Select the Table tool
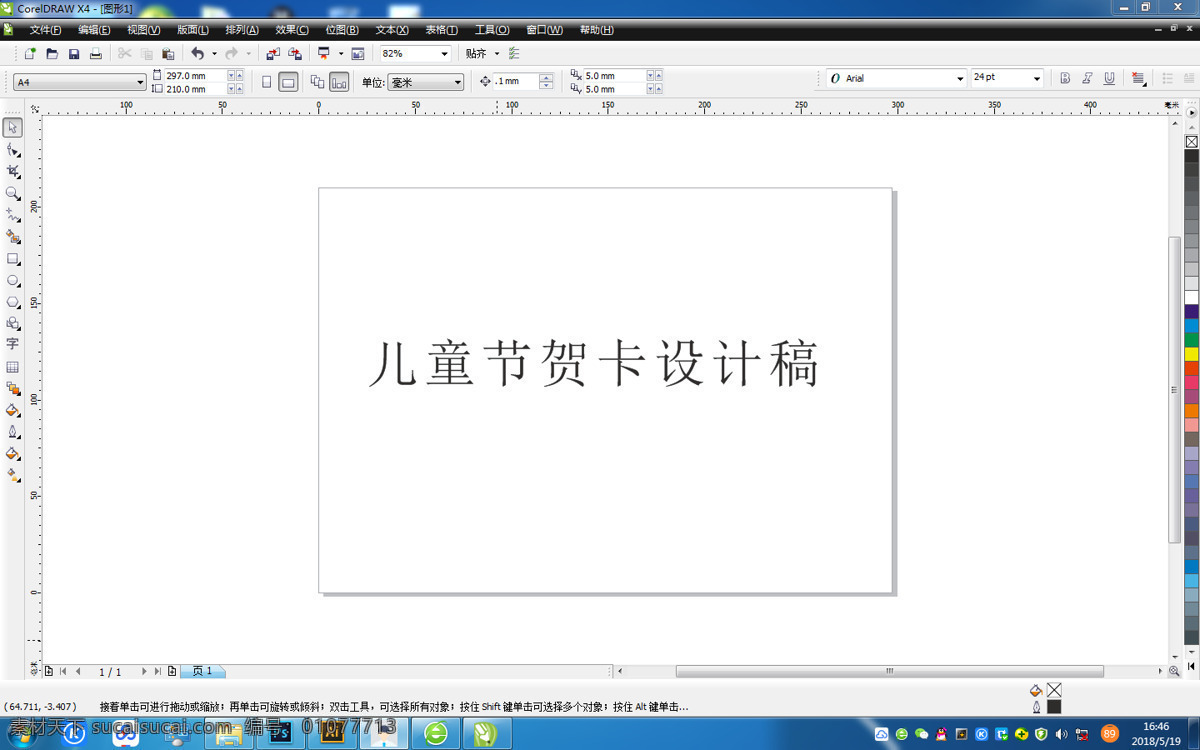1200x750 pixels. [x=13, y=367]
